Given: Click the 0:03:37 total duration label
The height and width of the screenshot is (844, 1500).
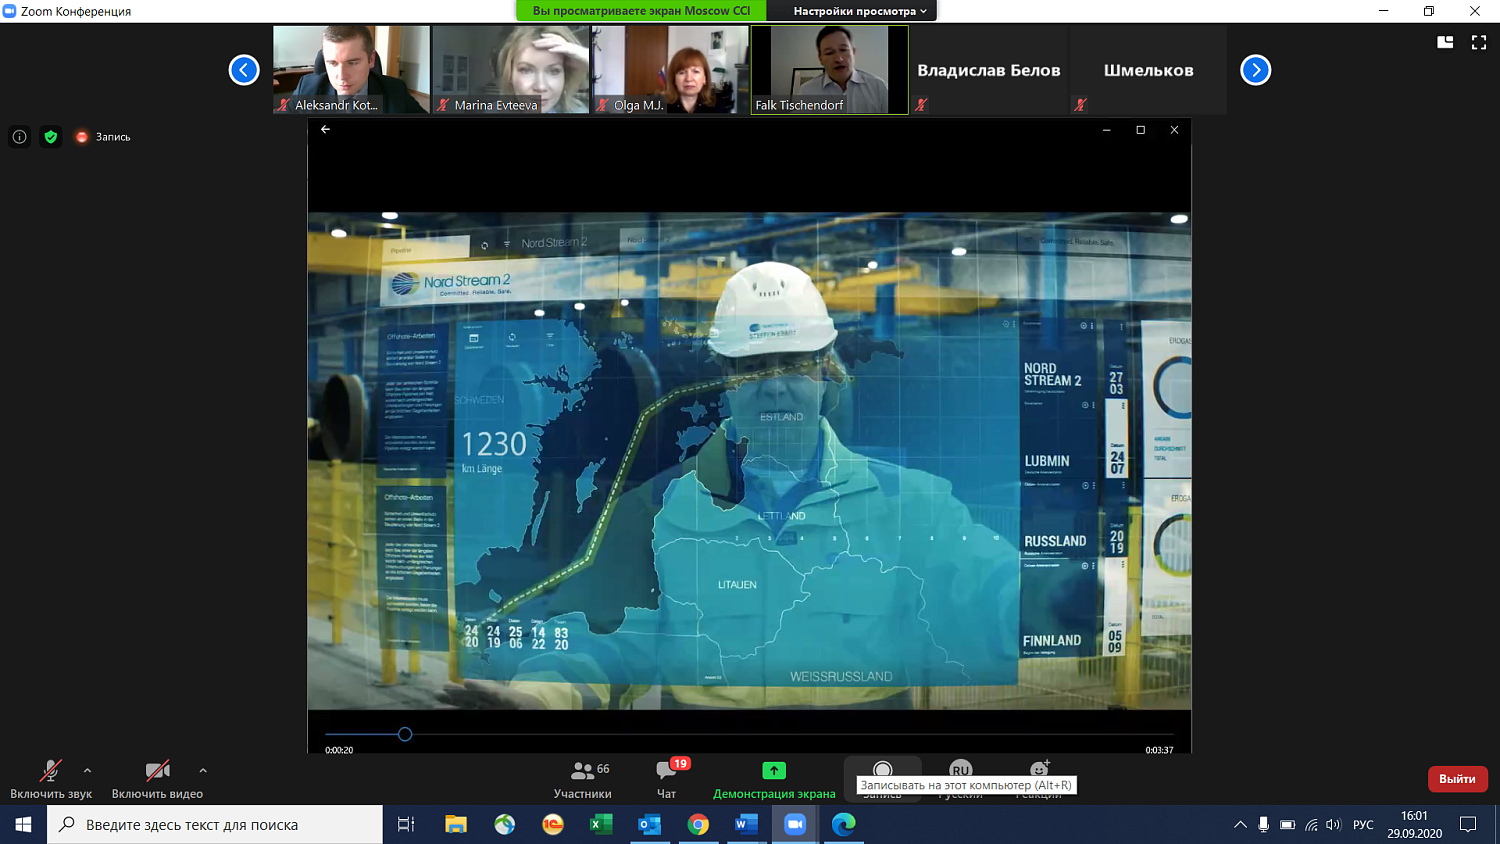Looking at the screenshot, I should coord(1159,750).
